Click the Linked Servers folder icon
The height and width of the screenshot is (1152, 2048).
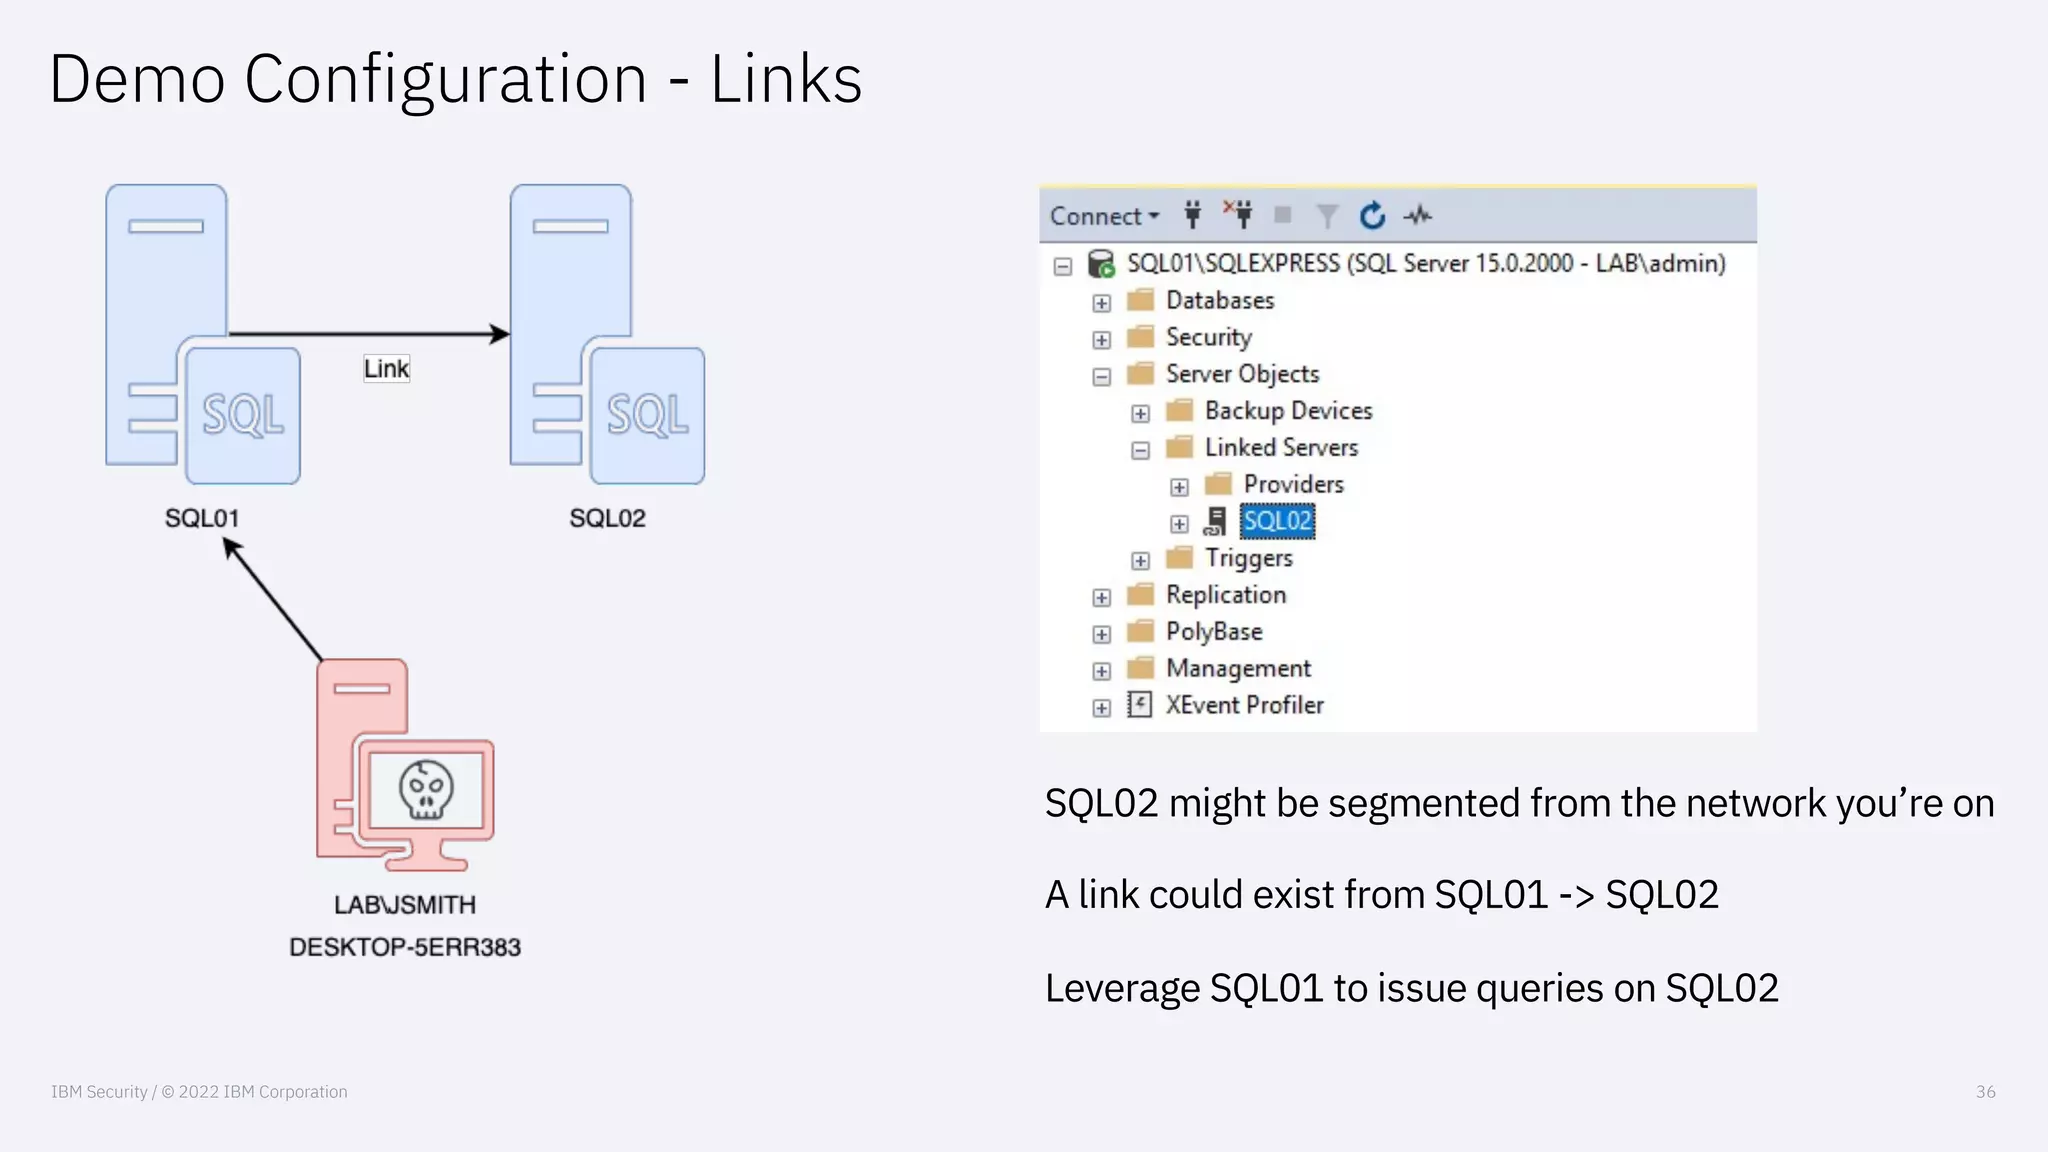(x=1179, y=447)
